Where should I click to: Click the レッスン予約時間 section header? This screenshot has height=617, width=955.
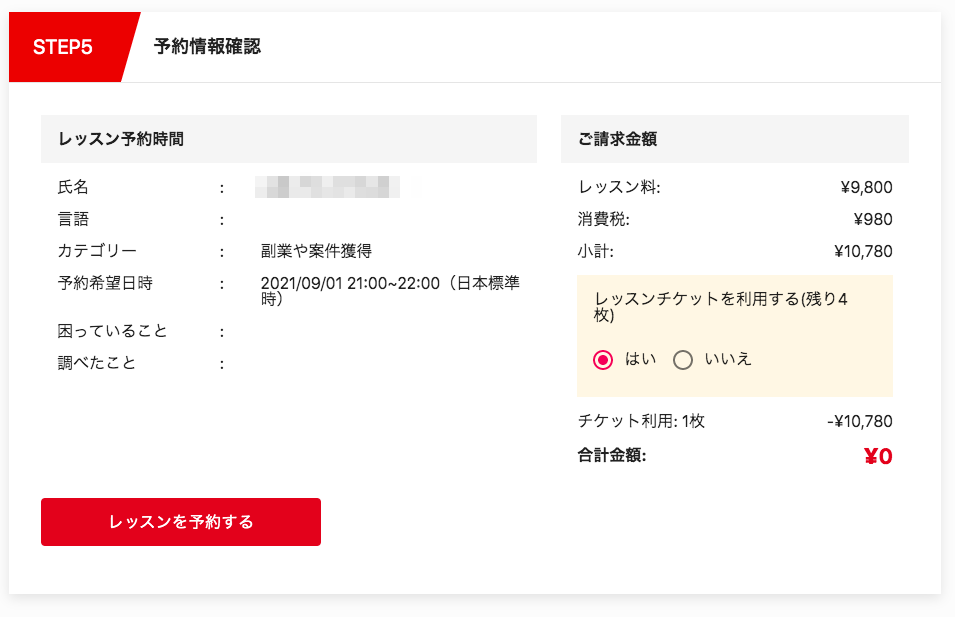click(x=121, y=139)
